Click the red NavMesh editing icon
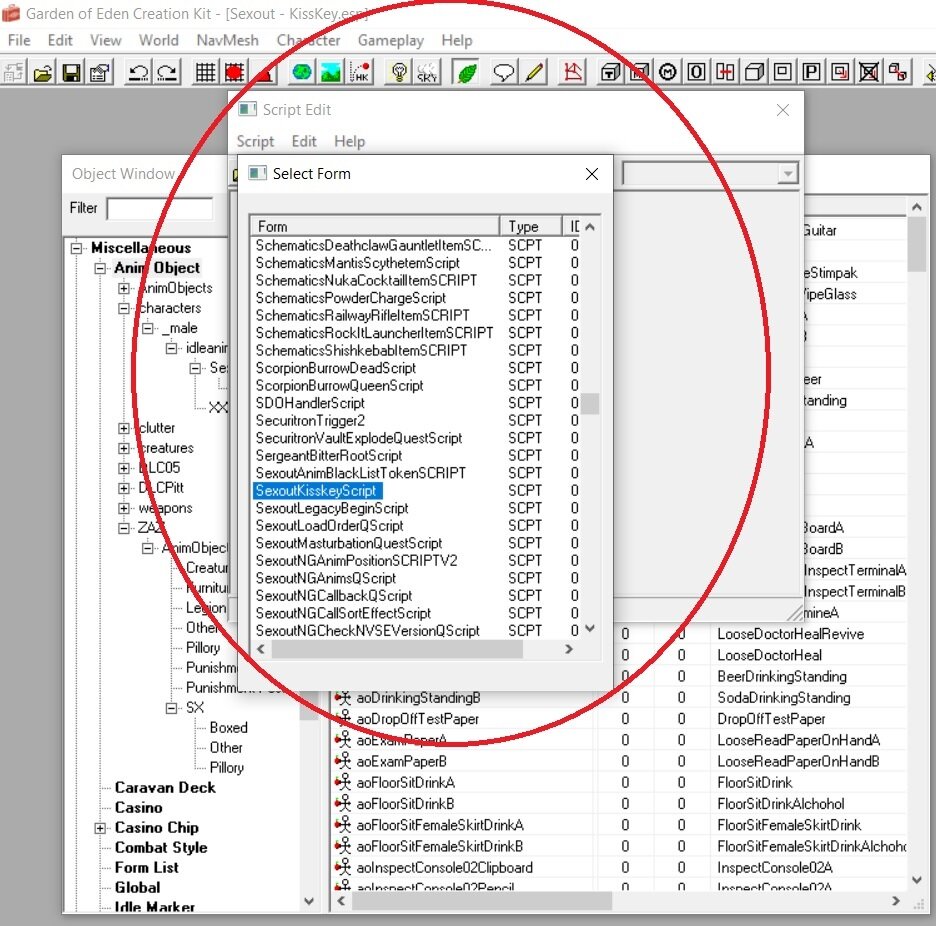Screen dimensions: 936x926 (572, 73)
